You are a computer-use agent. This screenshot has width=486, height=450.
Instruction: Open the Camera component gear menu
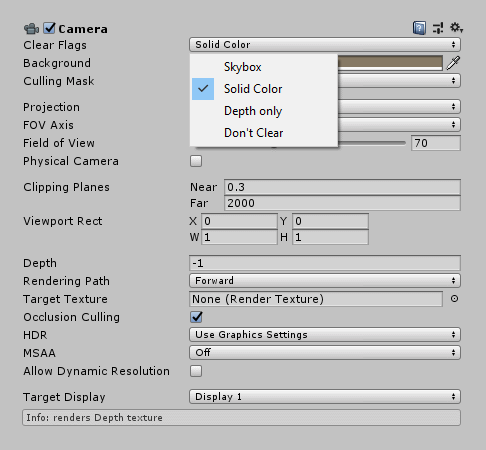point(456,28)
